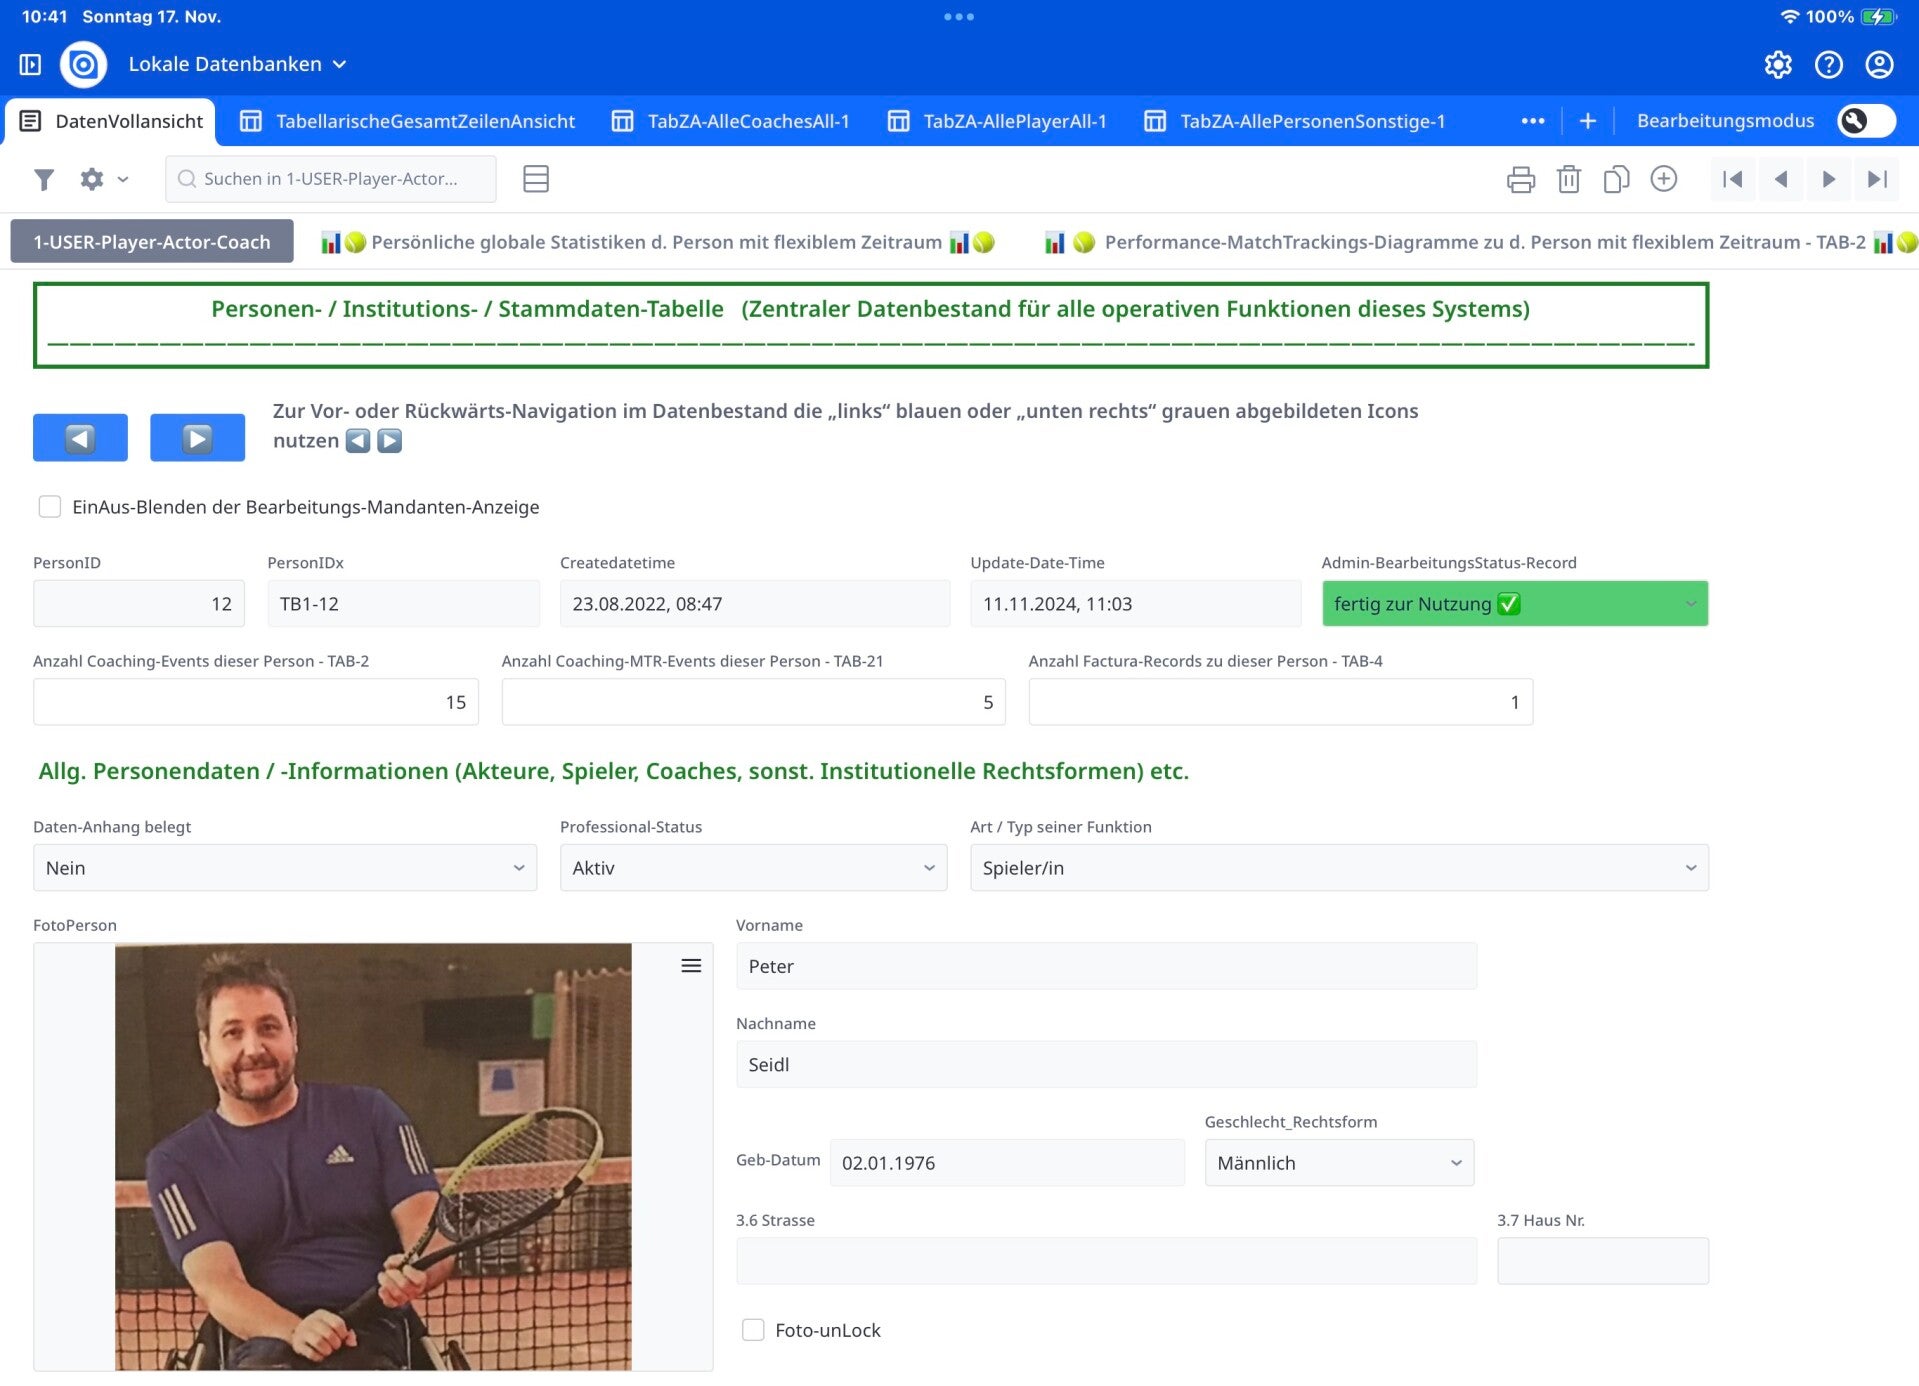Screen dimensions: 1919x1386
Task: Toggle the sidebar panel icon
Action: click(30, 65)
